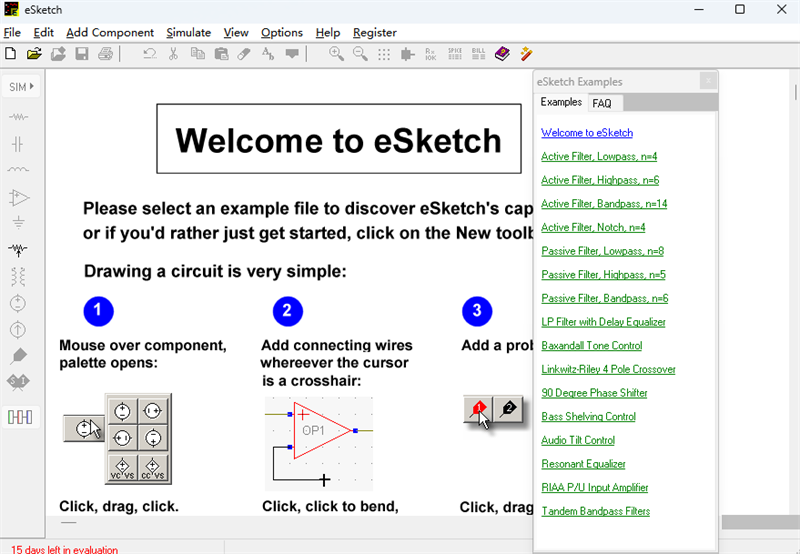Open 90 Degree Phase Shifter example
This screenshot has width=800, height=554.
tap(594, 393)
